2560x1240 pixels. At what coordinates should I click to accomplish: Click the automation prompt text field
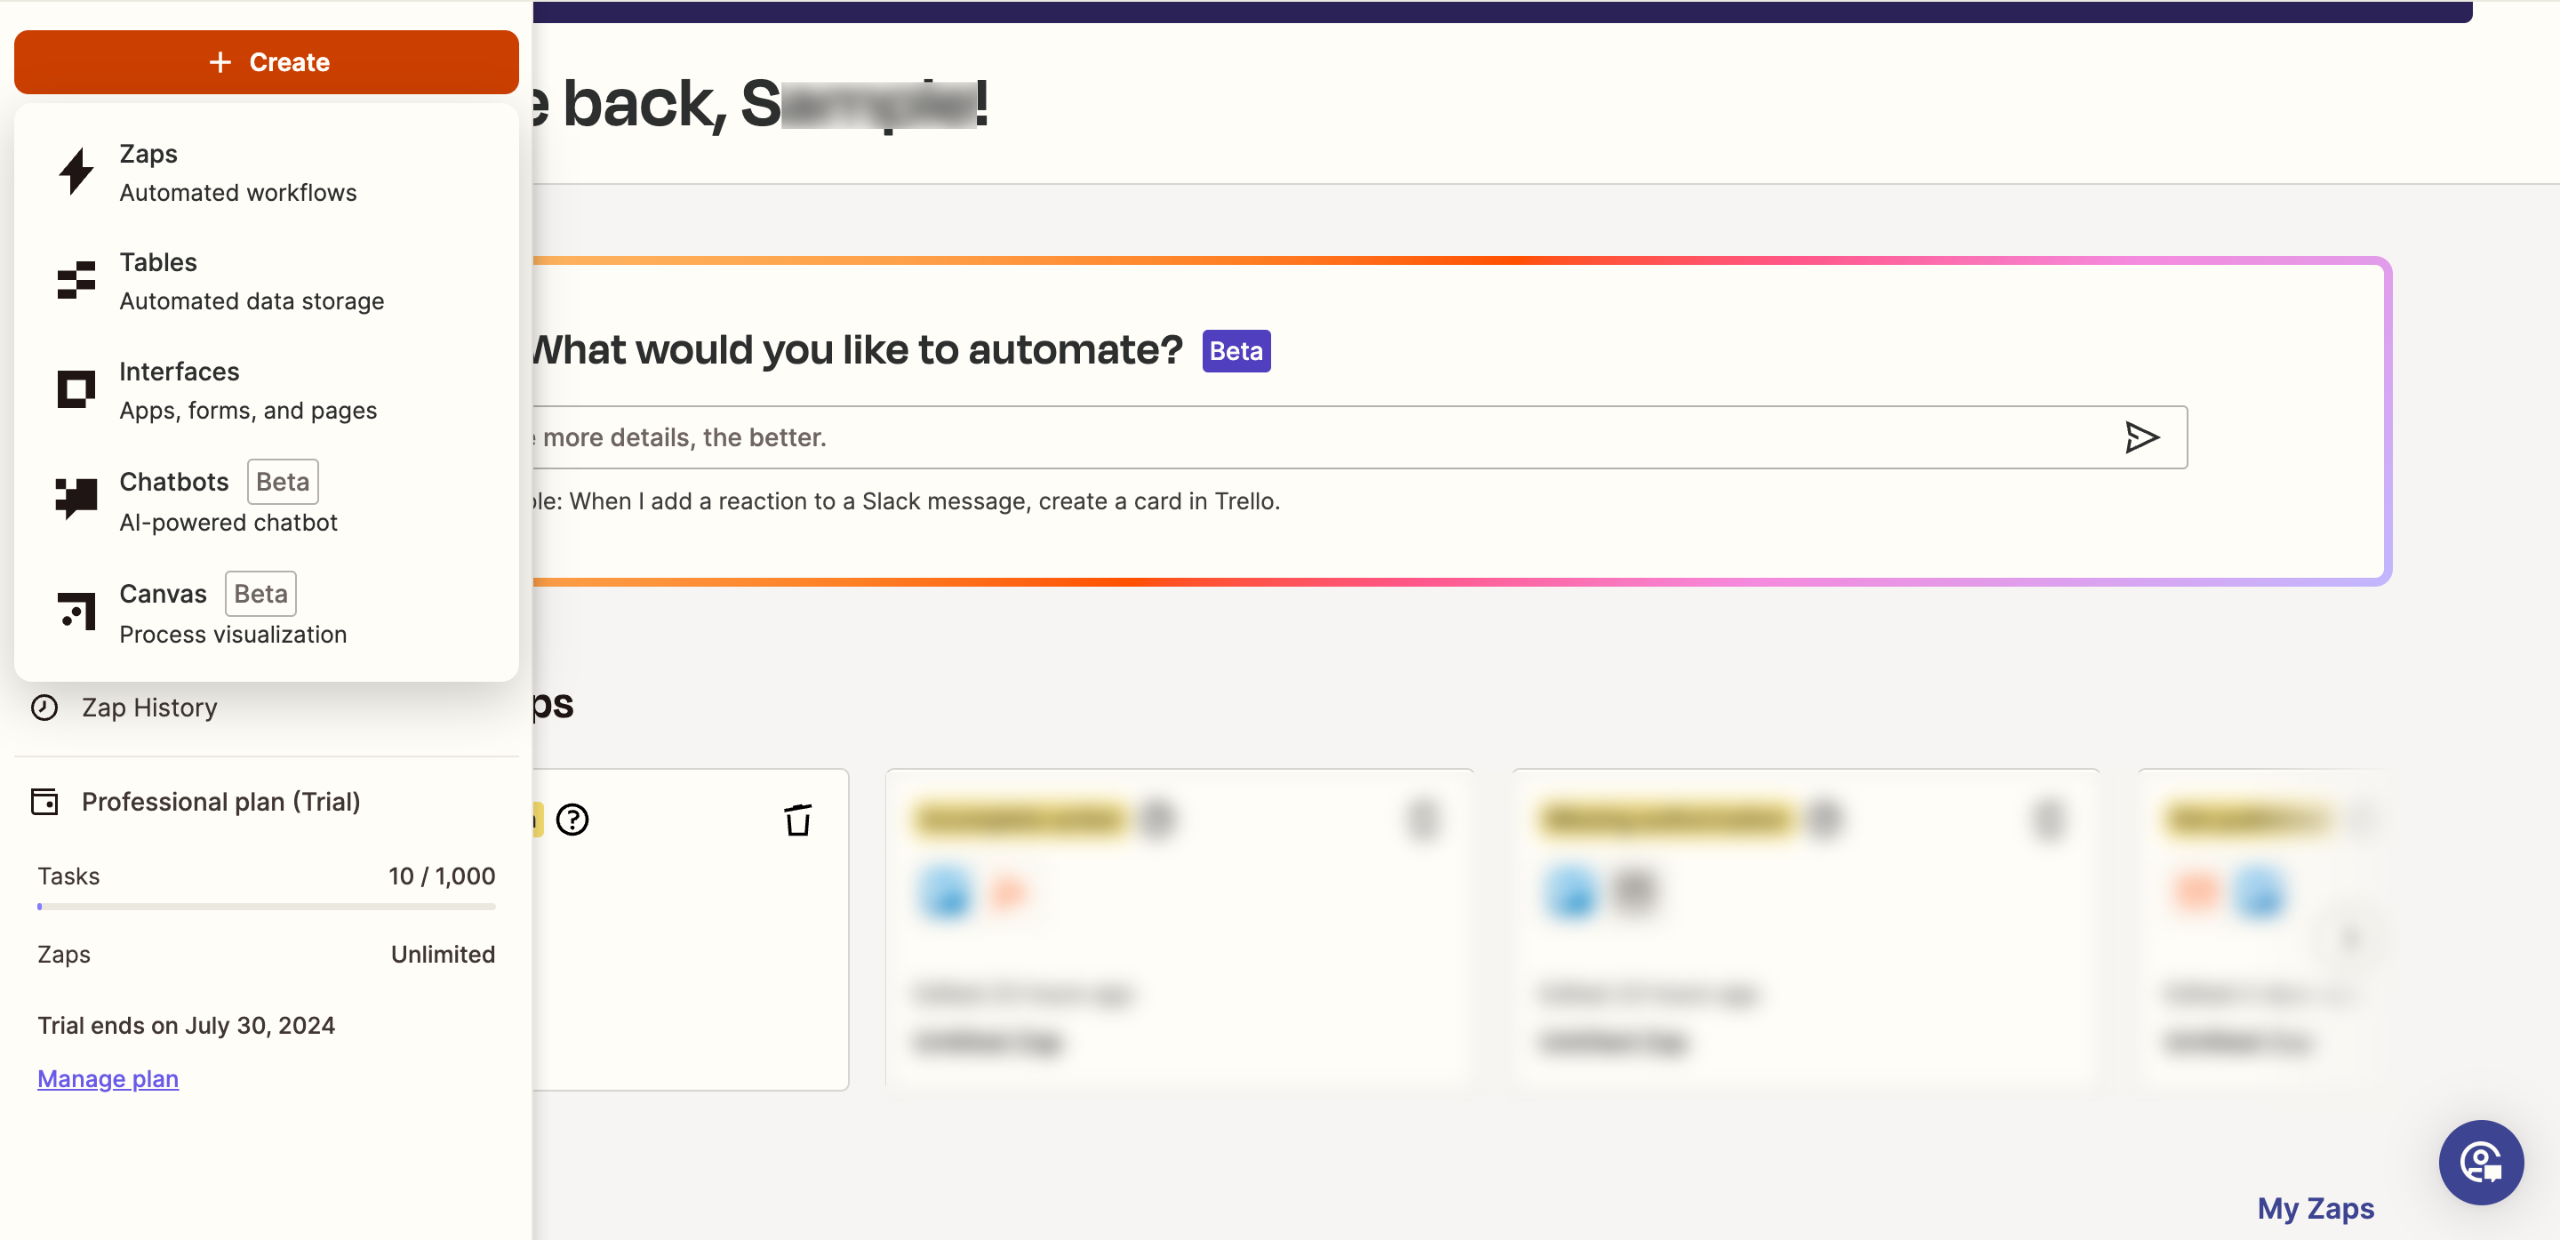[1300, 437]
